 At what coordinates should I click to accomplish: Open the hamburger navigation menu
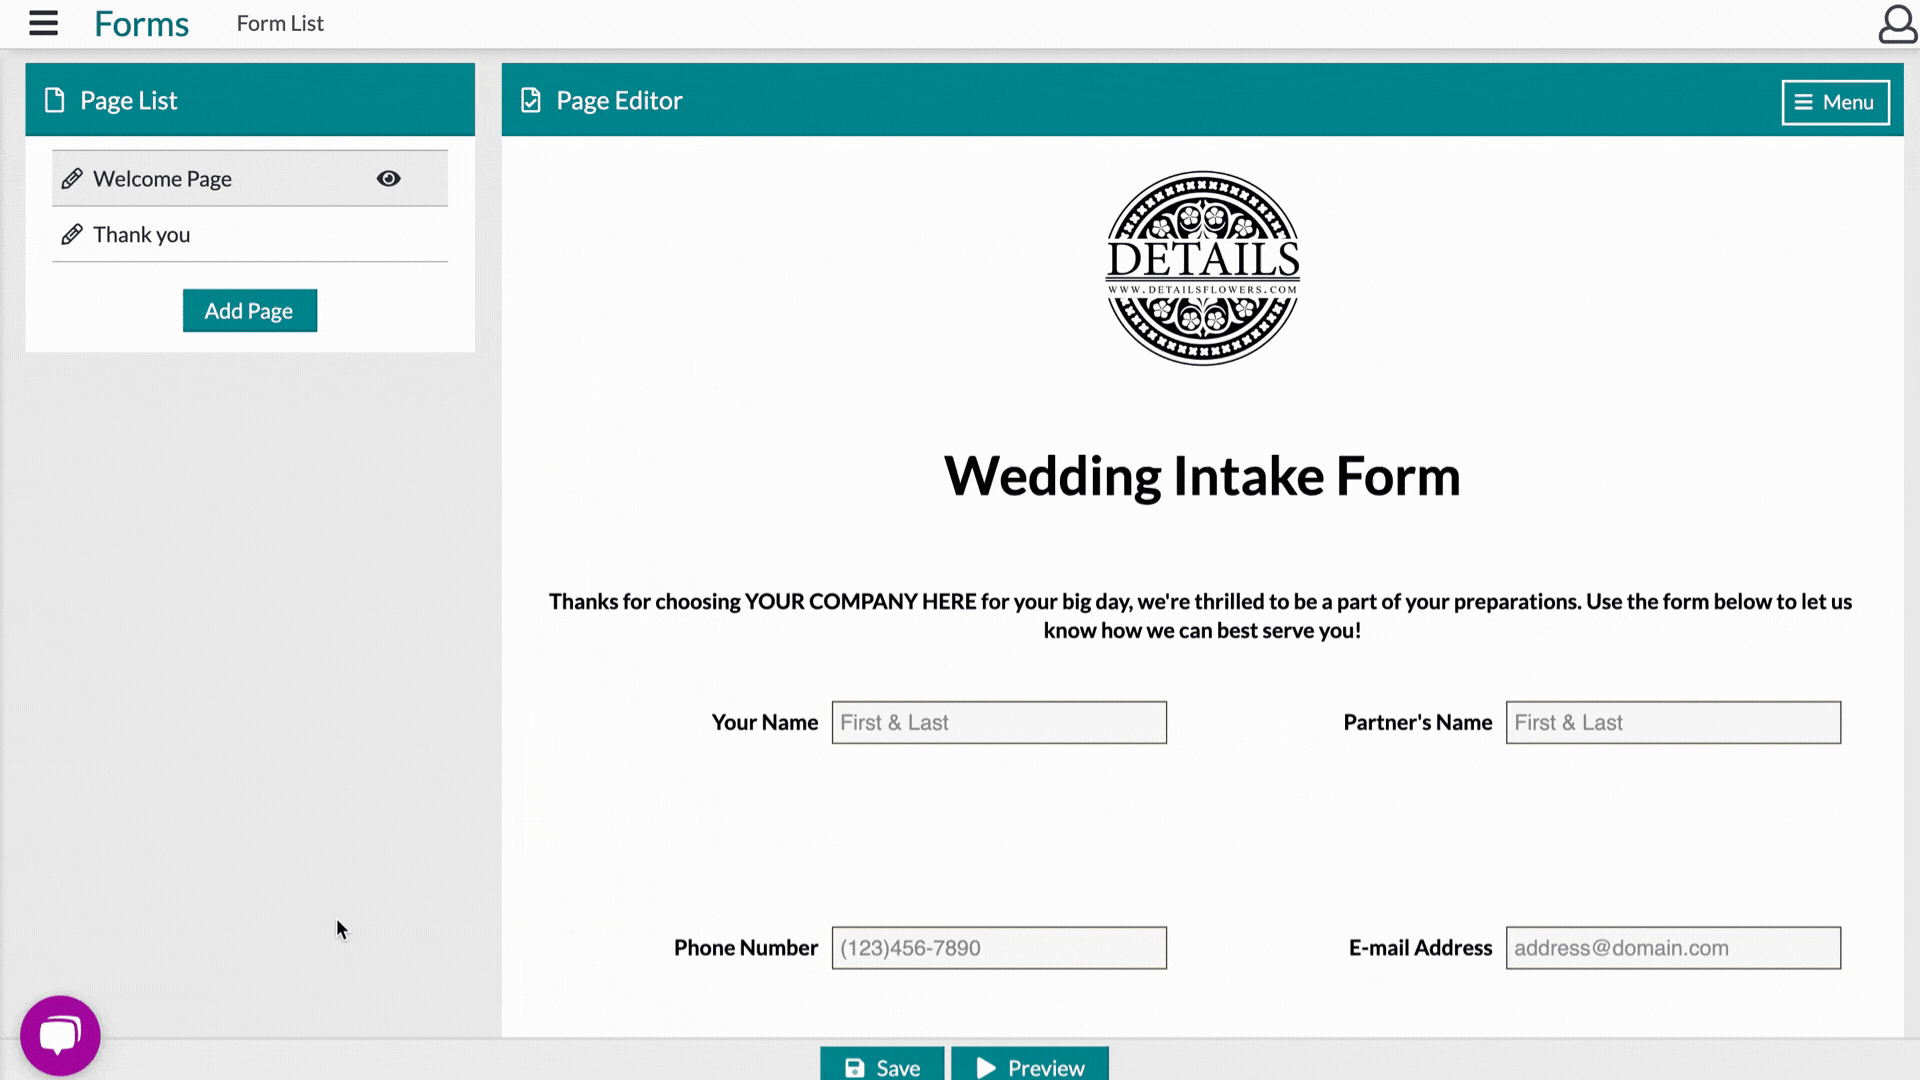[x=43, y=23]
